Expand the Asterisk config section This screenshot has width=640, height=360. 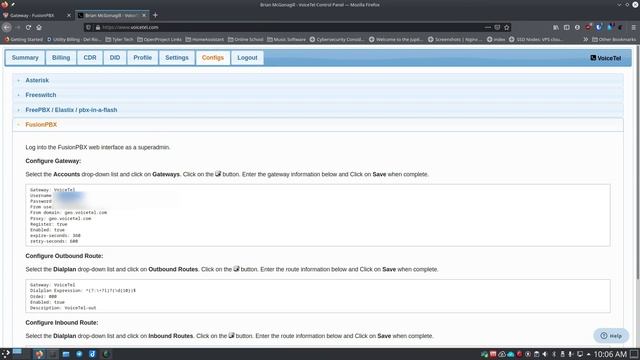(x=318, y=80)
